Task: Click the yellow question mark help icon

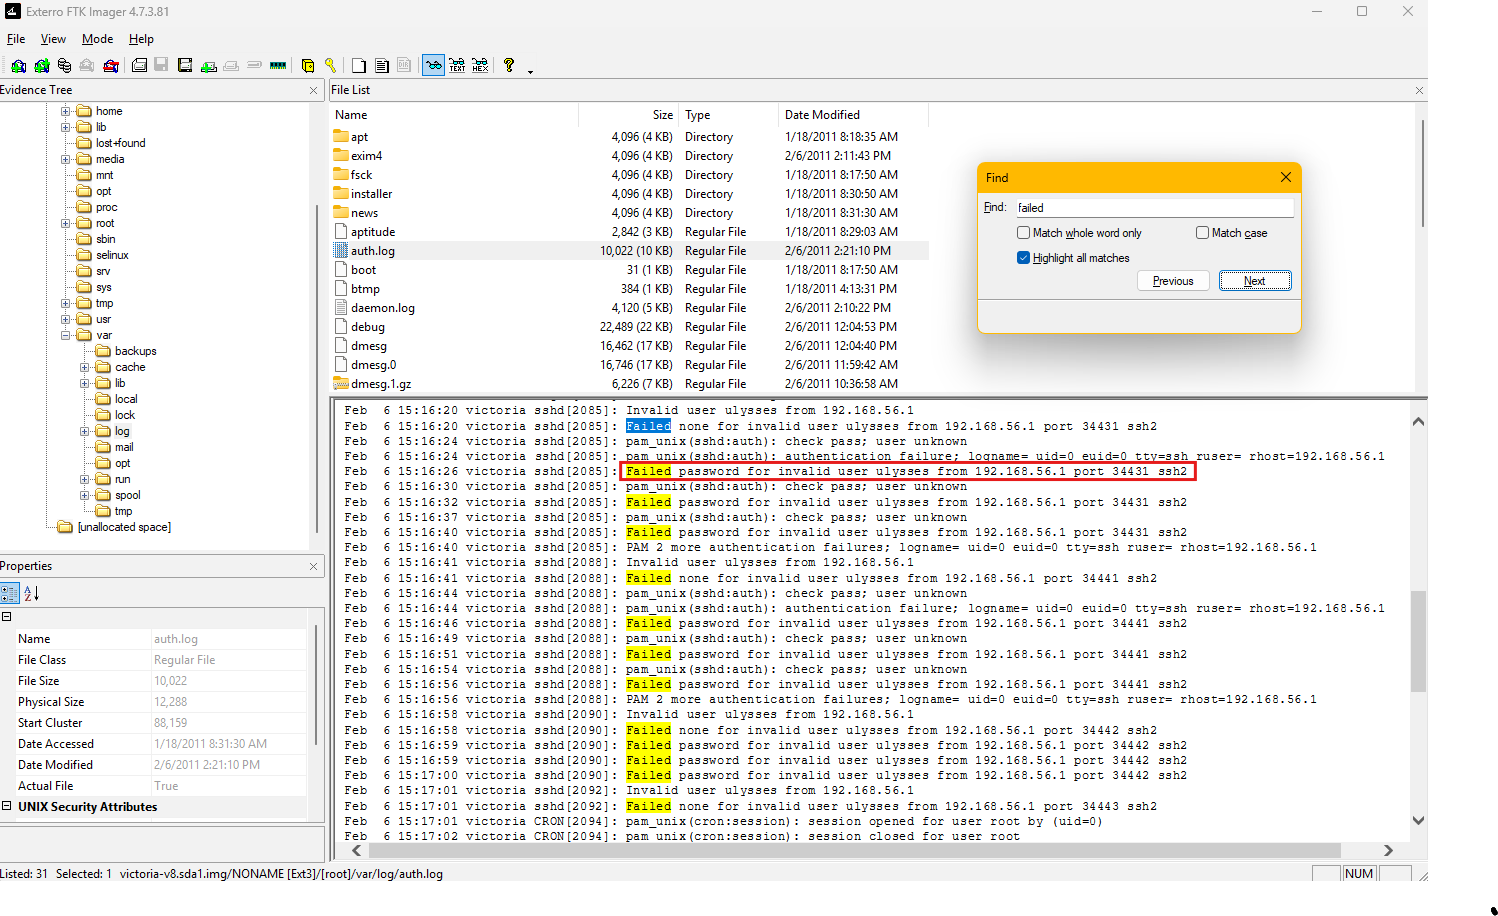Action: [x=509, y=65]
